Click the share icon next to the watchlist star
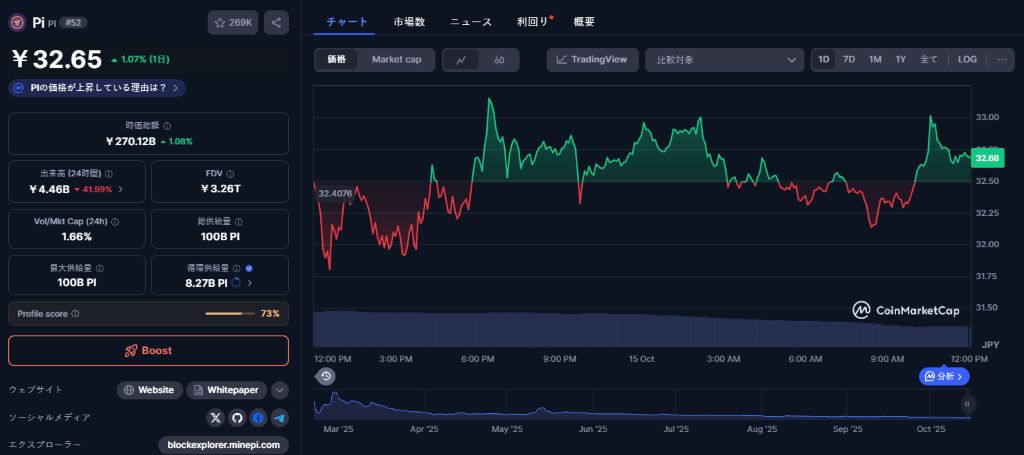 276,22
